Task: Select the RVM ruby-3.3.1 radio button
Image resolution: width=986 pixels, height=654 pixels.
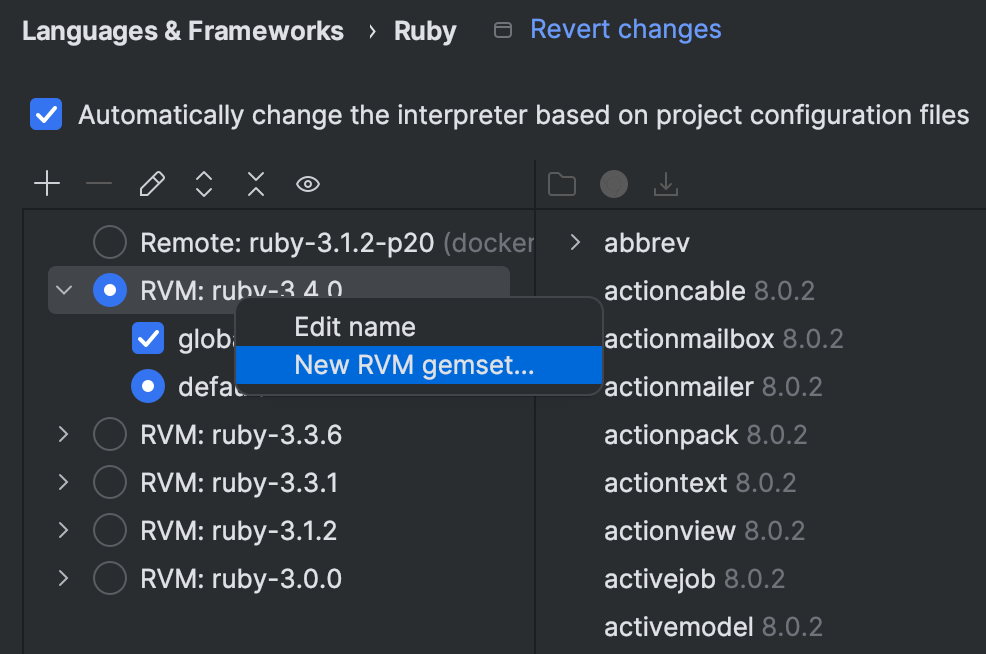Action: point(110,482)
